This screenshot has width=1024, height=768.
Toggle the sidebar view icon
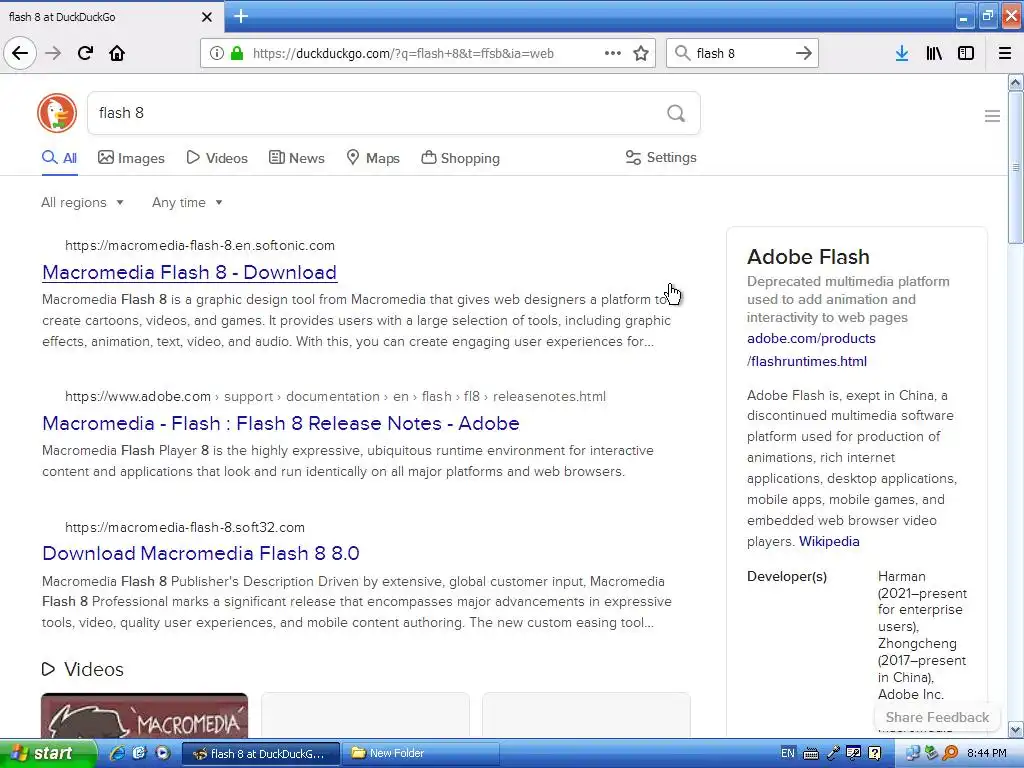966,53
